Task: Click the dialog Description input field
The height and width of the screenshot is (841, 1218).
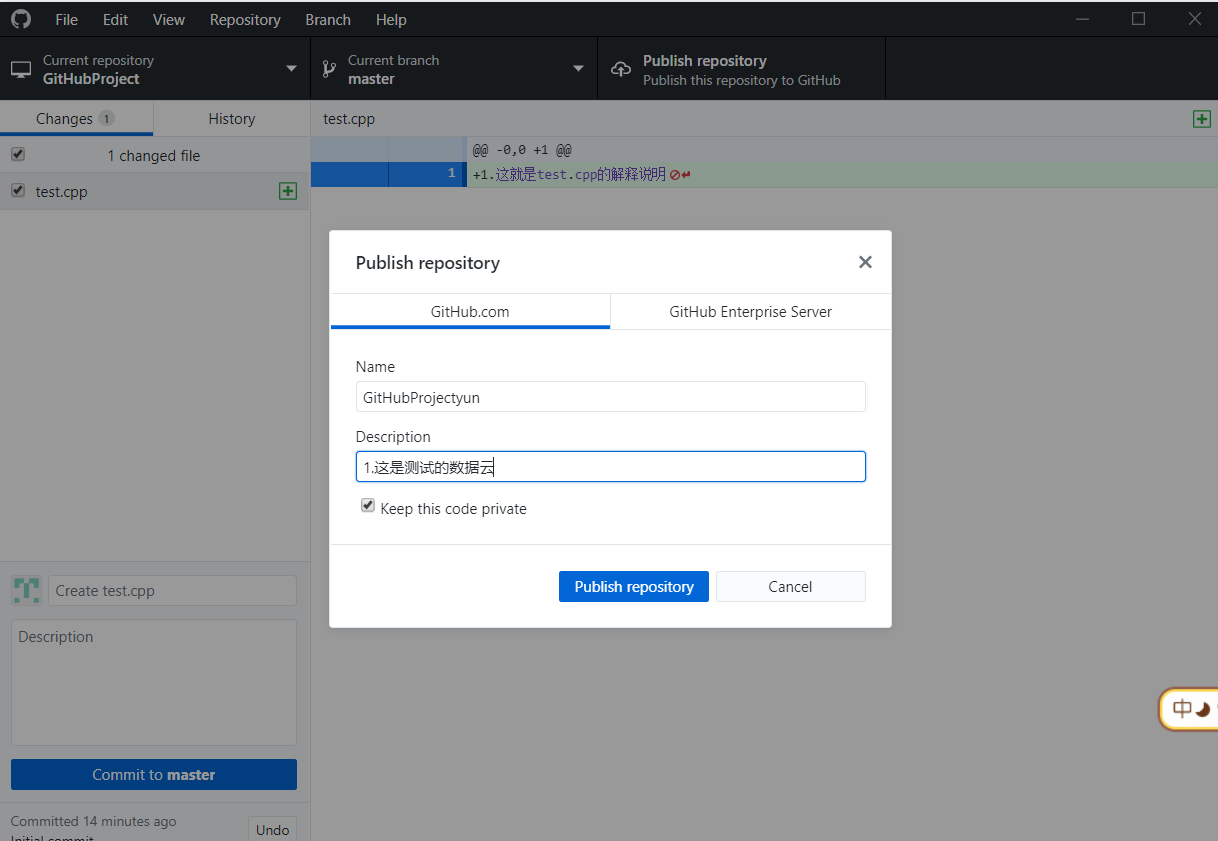Action: tap(611, 467)
